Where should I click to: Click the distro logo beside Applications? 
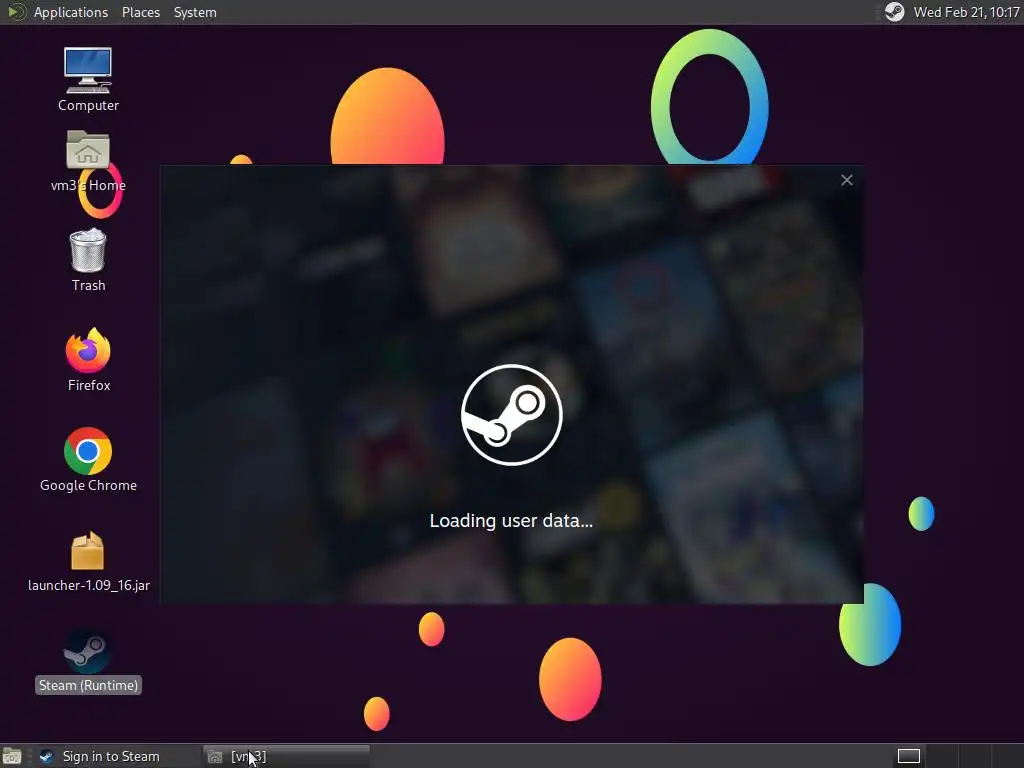pos(15,12)
